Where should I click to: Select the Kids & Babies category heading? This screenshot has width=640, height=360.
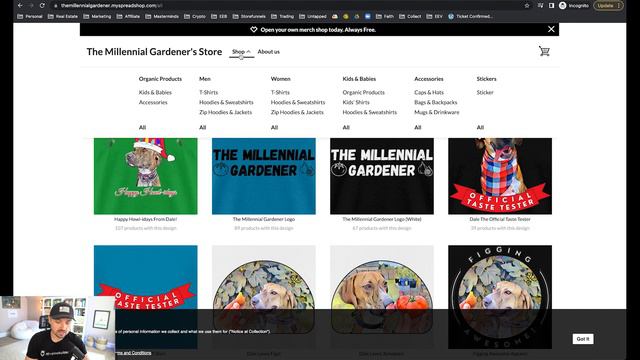click(x=359, y=79)
